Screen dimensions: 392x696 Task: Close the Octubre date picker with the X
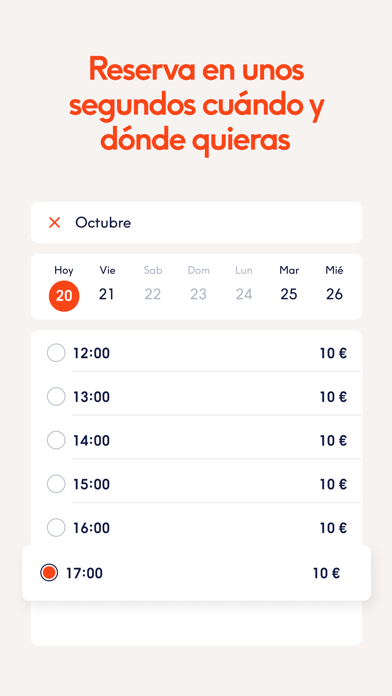click(55, 223)
